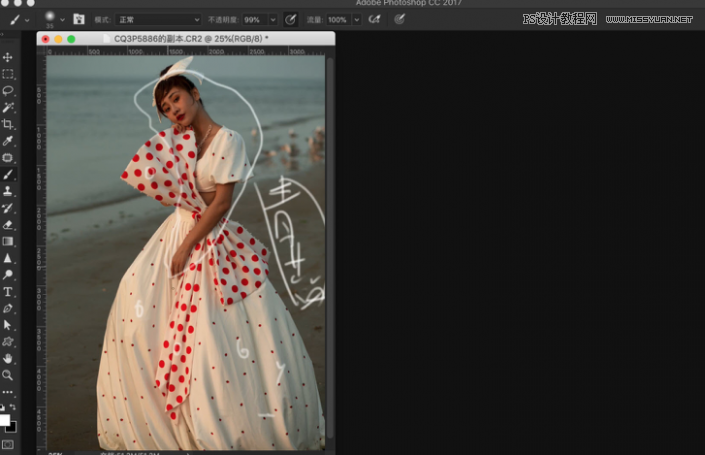
Task: Select the Hand tool
Action: pyautogui.click(x=8, y=358)
